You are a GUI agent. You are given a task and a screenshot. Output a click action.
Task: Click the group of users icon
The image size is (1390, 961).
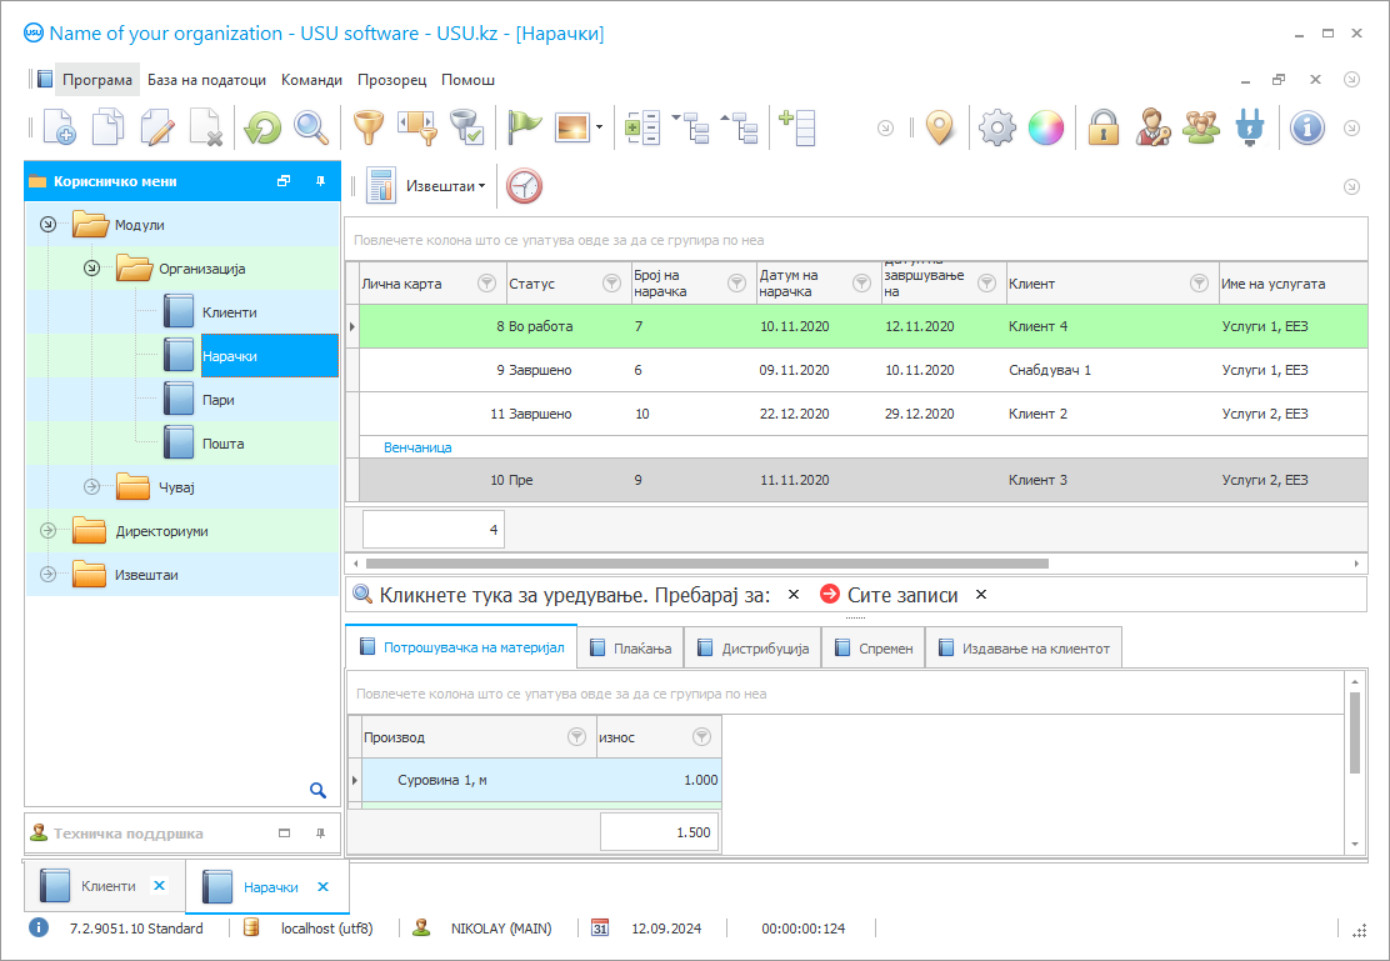tap(1201, 127)
